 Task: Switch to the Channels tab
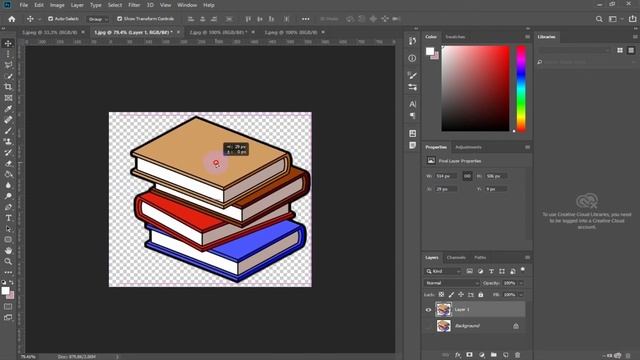[456, 258]
